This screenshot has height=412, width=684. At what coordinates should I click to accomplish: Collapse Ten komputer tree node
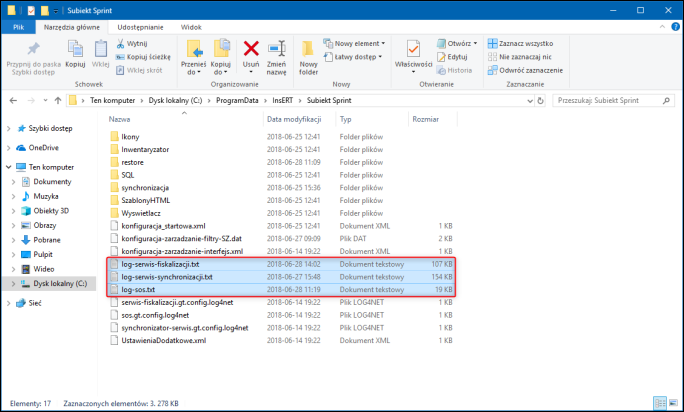(8, 167)
